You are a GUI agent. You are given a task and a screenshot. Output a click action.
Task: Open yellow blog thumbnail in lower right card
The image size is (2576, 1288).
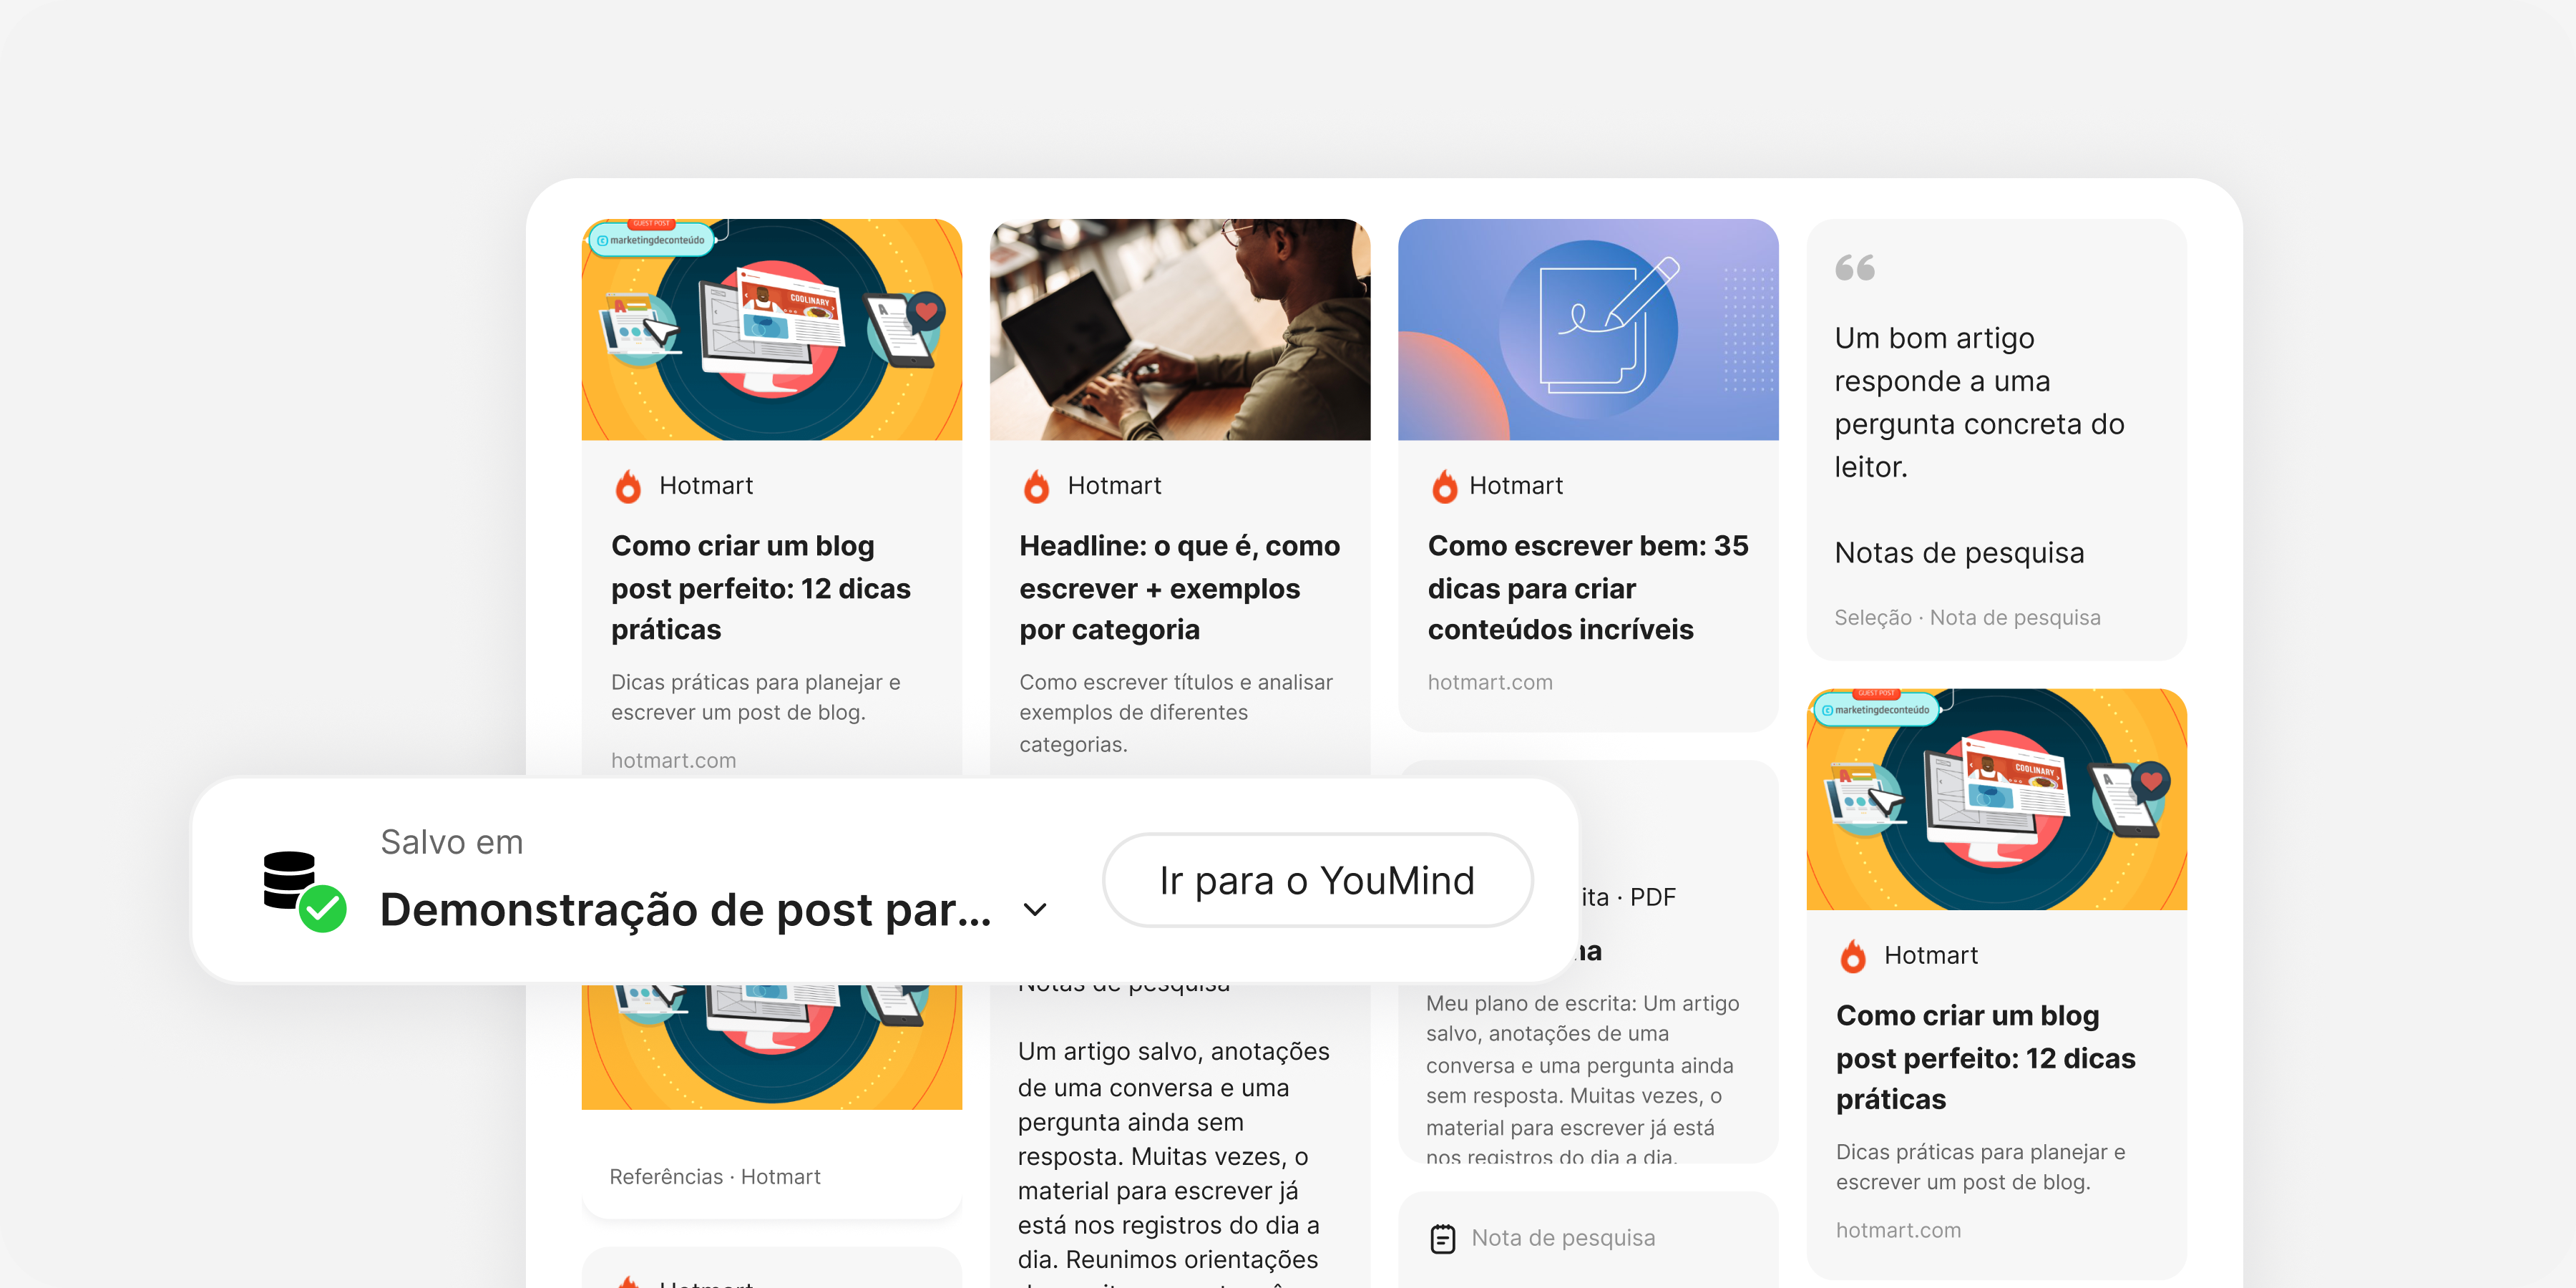click(1996, 799)
